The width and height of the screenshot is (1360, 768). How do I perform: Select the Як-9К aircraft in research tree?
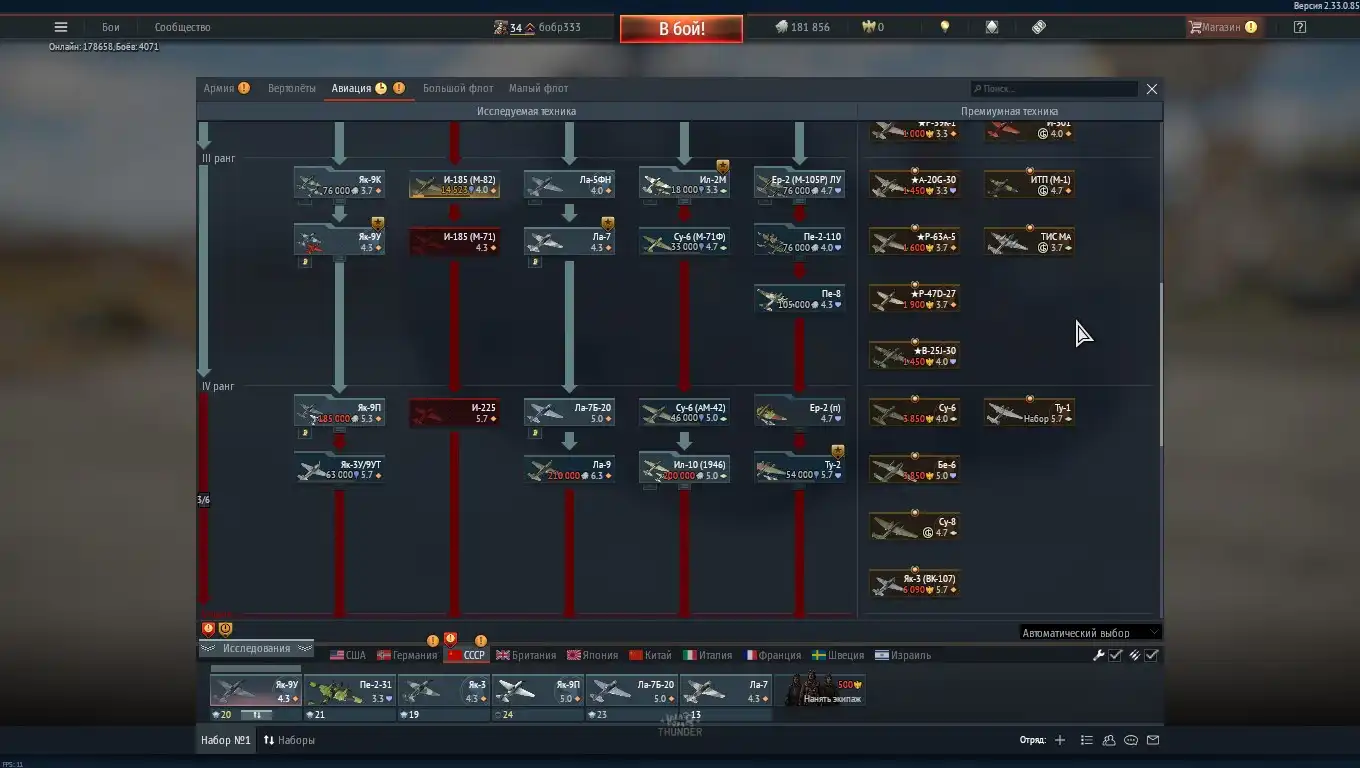(x=339, y=184)
